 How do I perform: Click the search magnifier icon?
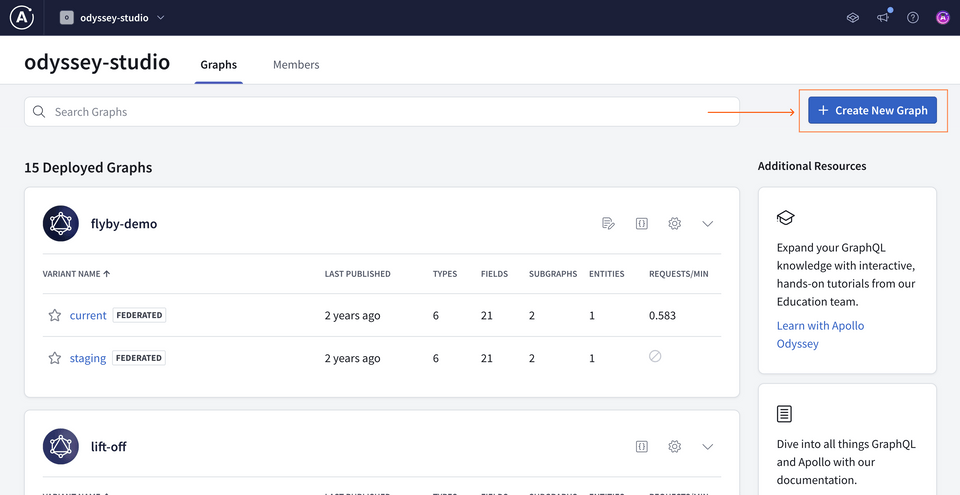(39, 111)
